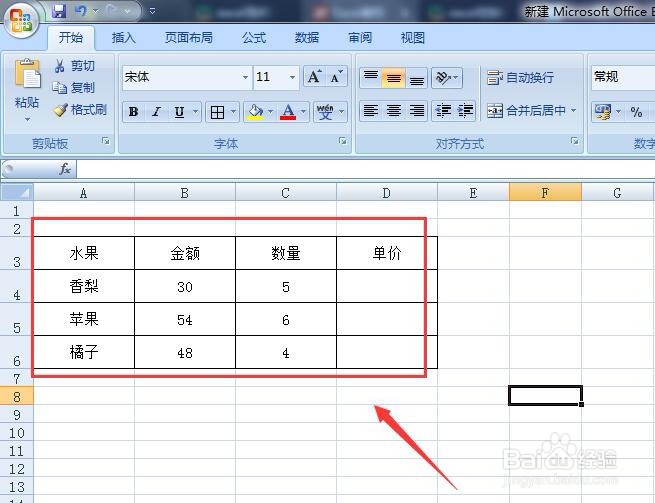The image size is (655, 503).
Task: Copy the selected cells
Action: click(x=59, y=87)
